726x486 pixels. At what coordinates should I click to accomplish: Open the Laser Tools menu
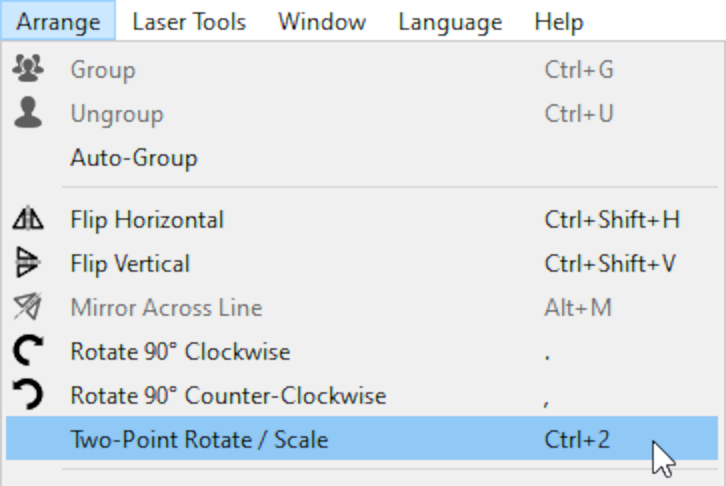(x=189, y=21)
